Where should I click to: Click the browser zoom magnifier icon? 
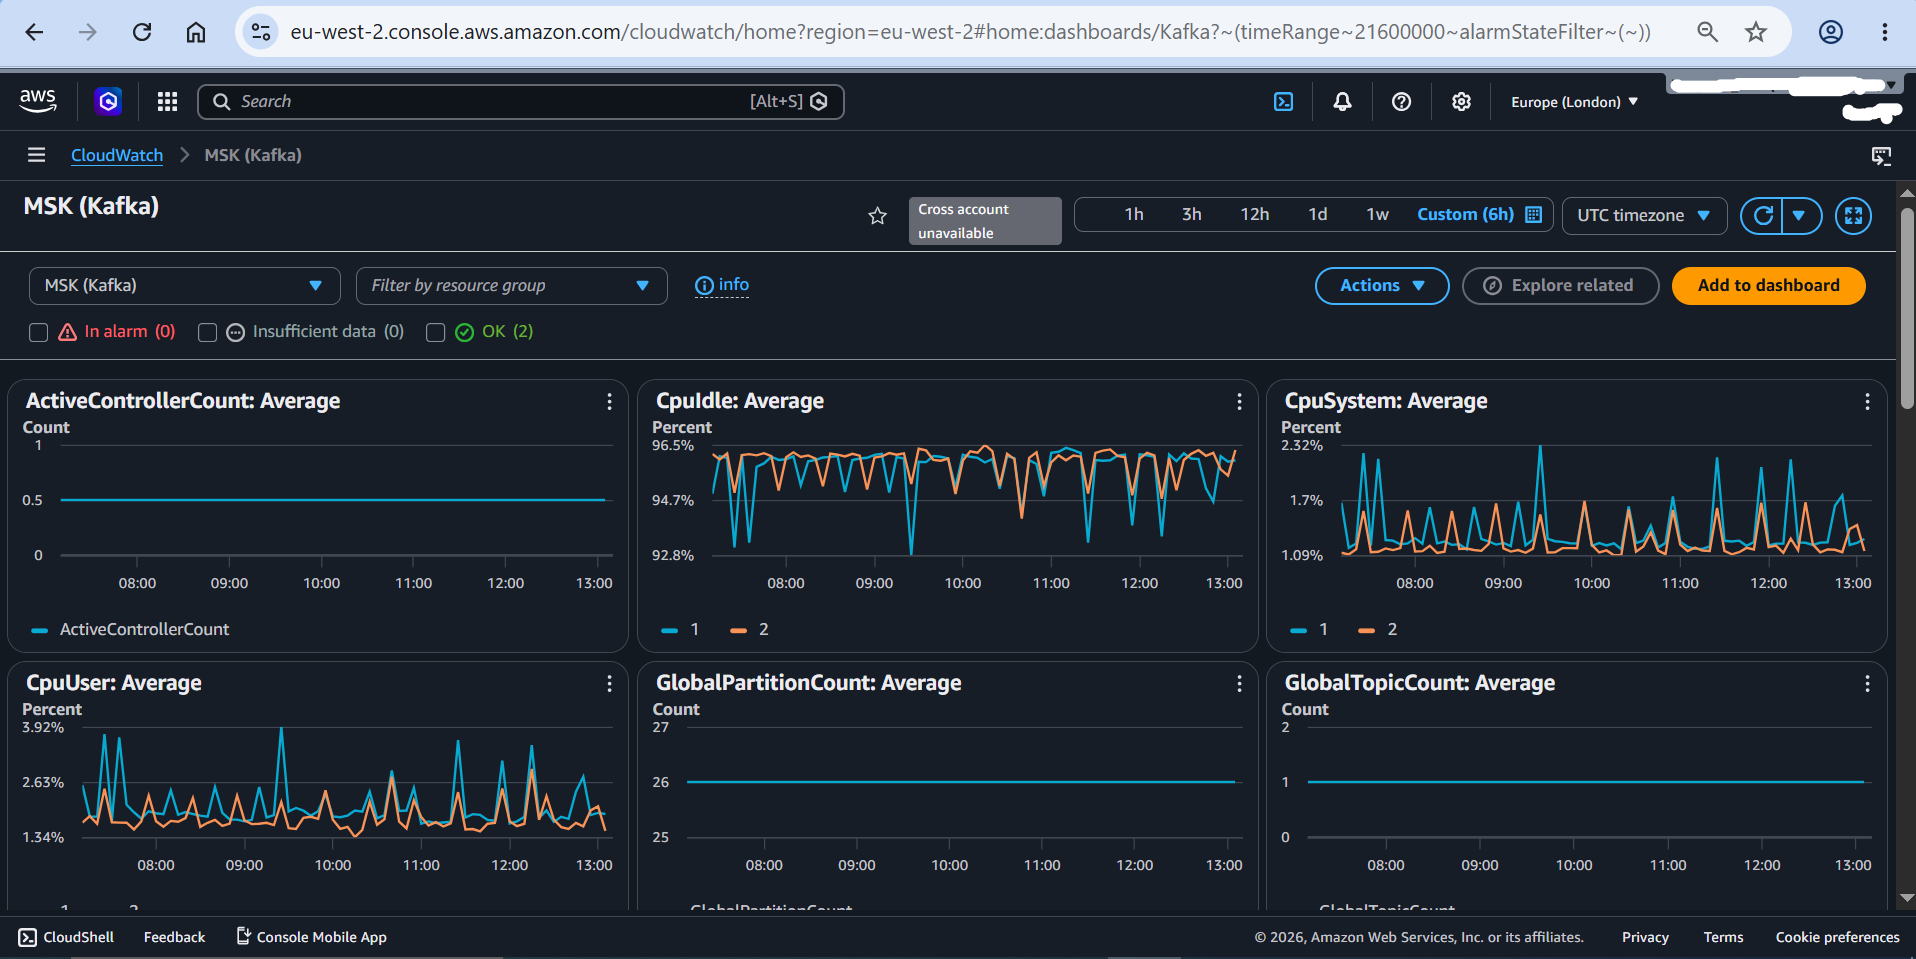[x=1707, y=32]
